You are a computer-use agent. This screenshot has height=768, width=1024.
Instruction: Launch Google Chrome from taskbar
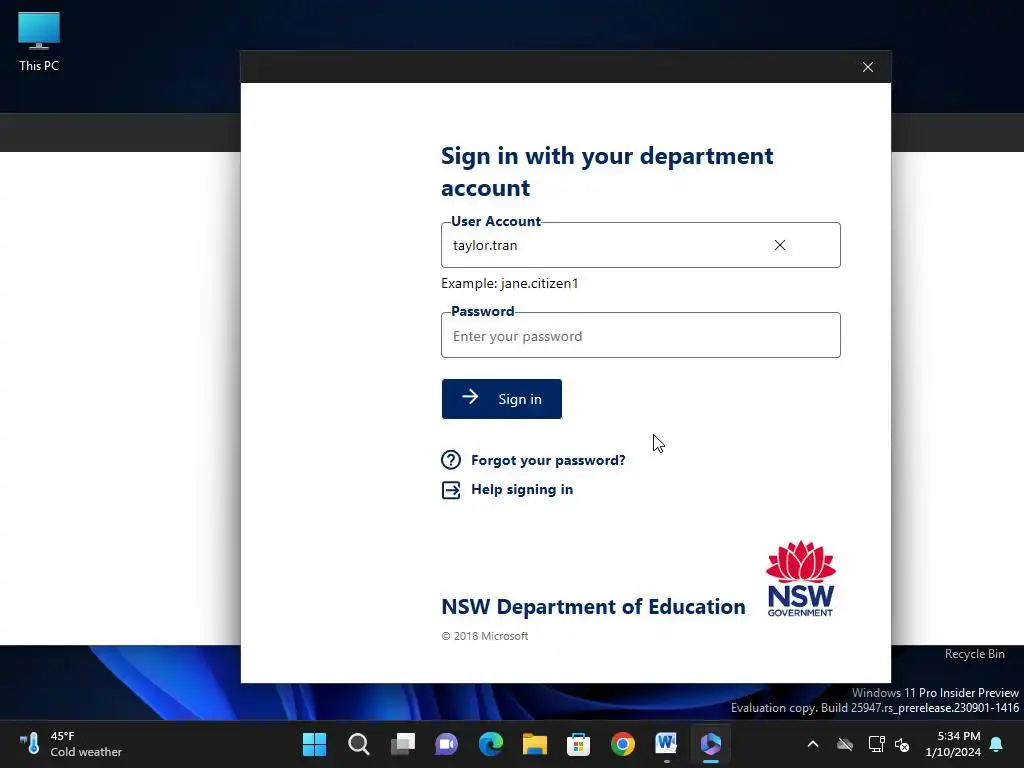click(x=623, y=744)
